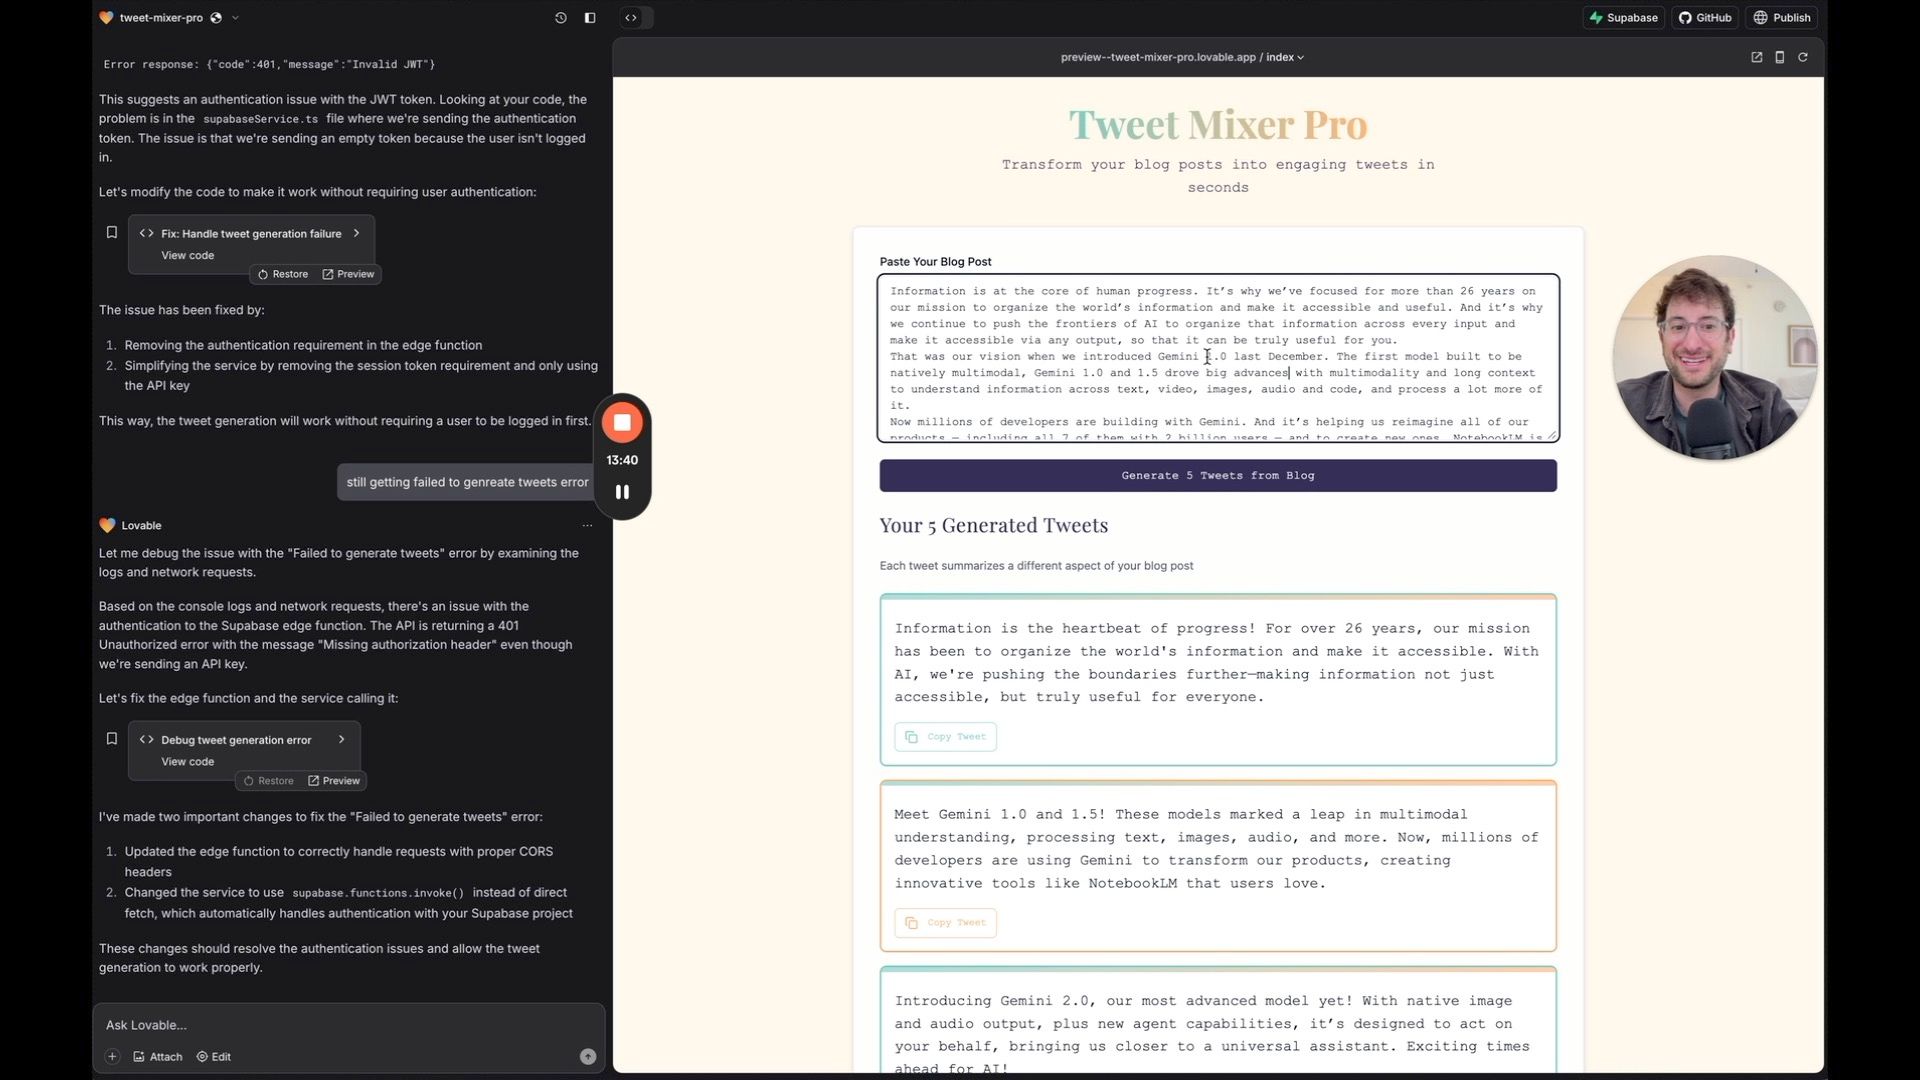
Task: Expand 'Fix: Handle tweet generation failure' chevron
Action: tap(356, 233)
